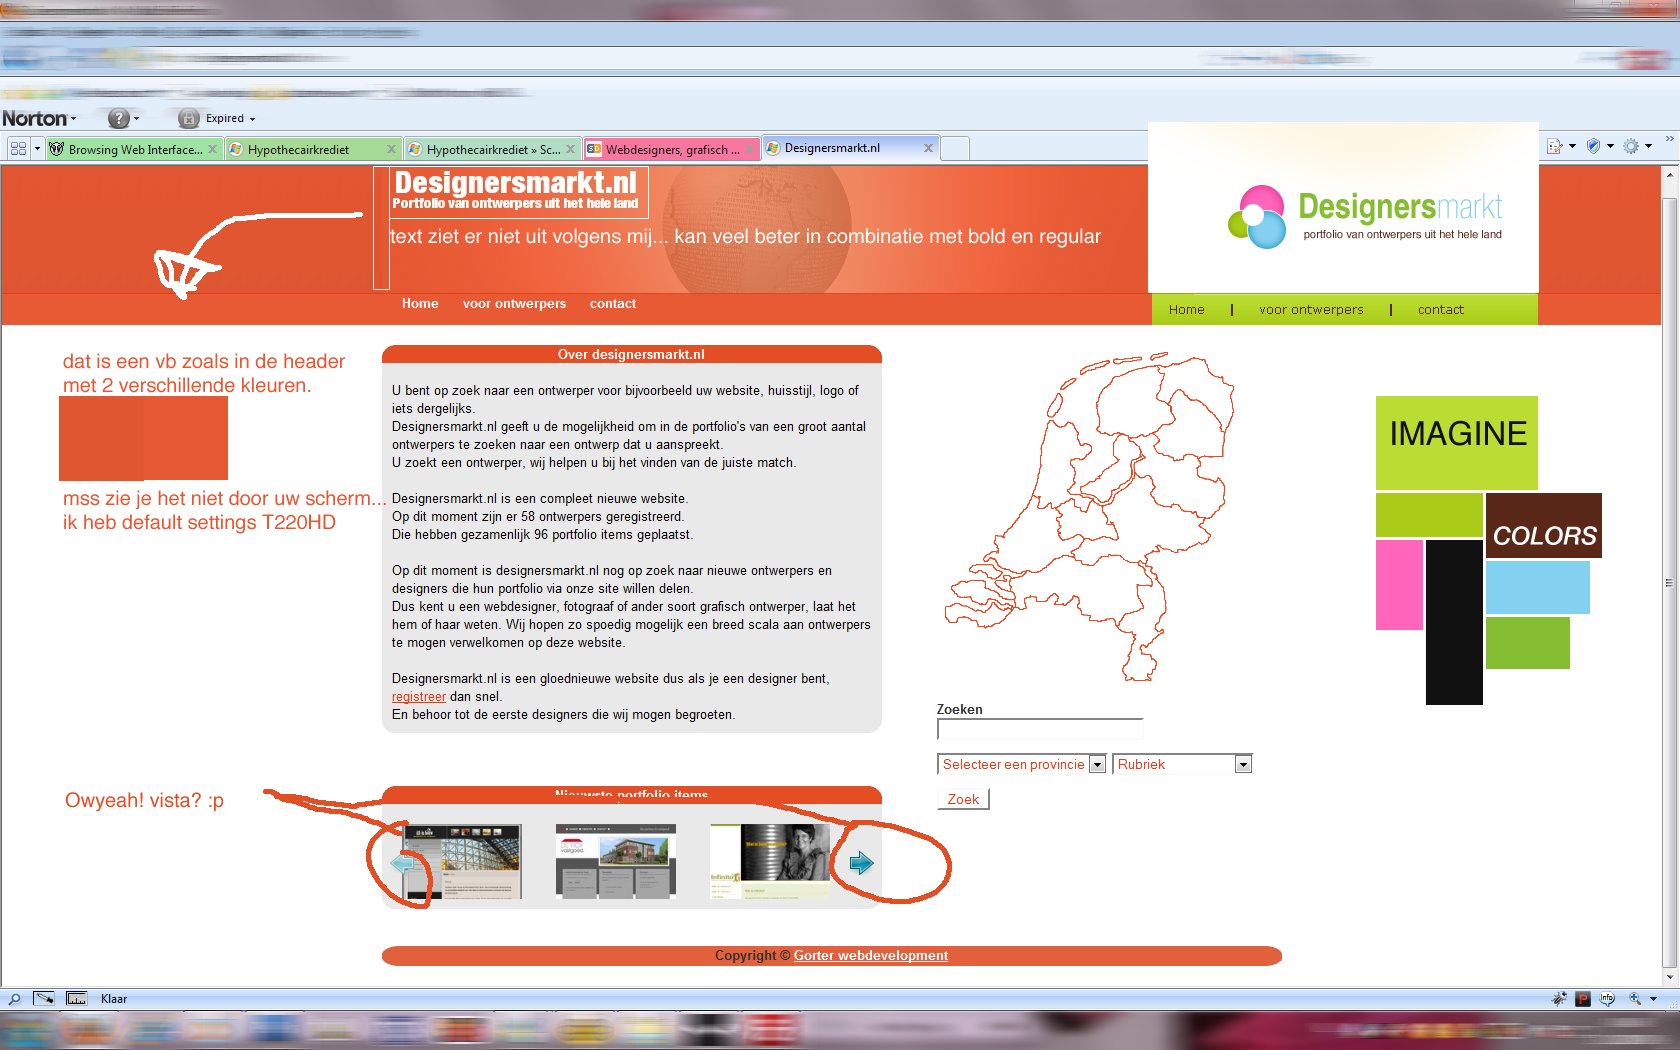The image size is (1680, 1050).
Task: Click the pink color block
Action: 1399,585
